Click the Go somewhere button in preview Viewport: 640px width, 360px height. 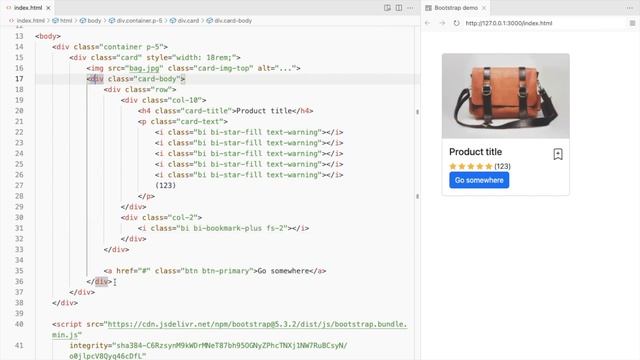479,180
